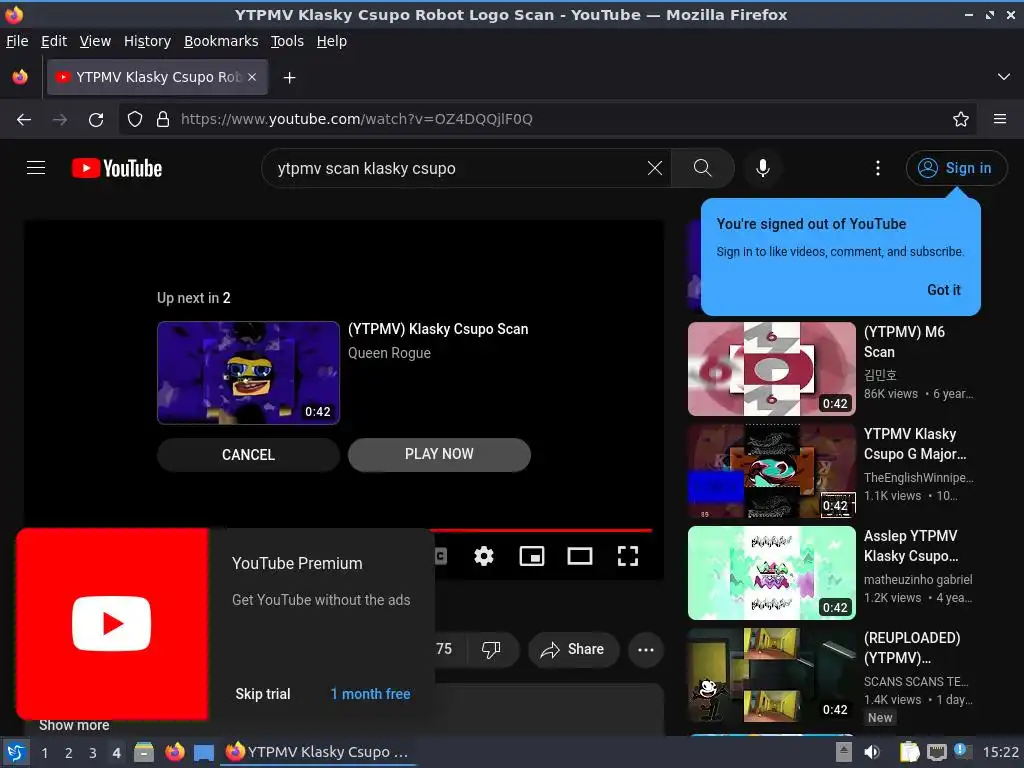Click the YouTube search magnifier button
The height and width of the screenshot is (768, 1024).
coord(703,168)
